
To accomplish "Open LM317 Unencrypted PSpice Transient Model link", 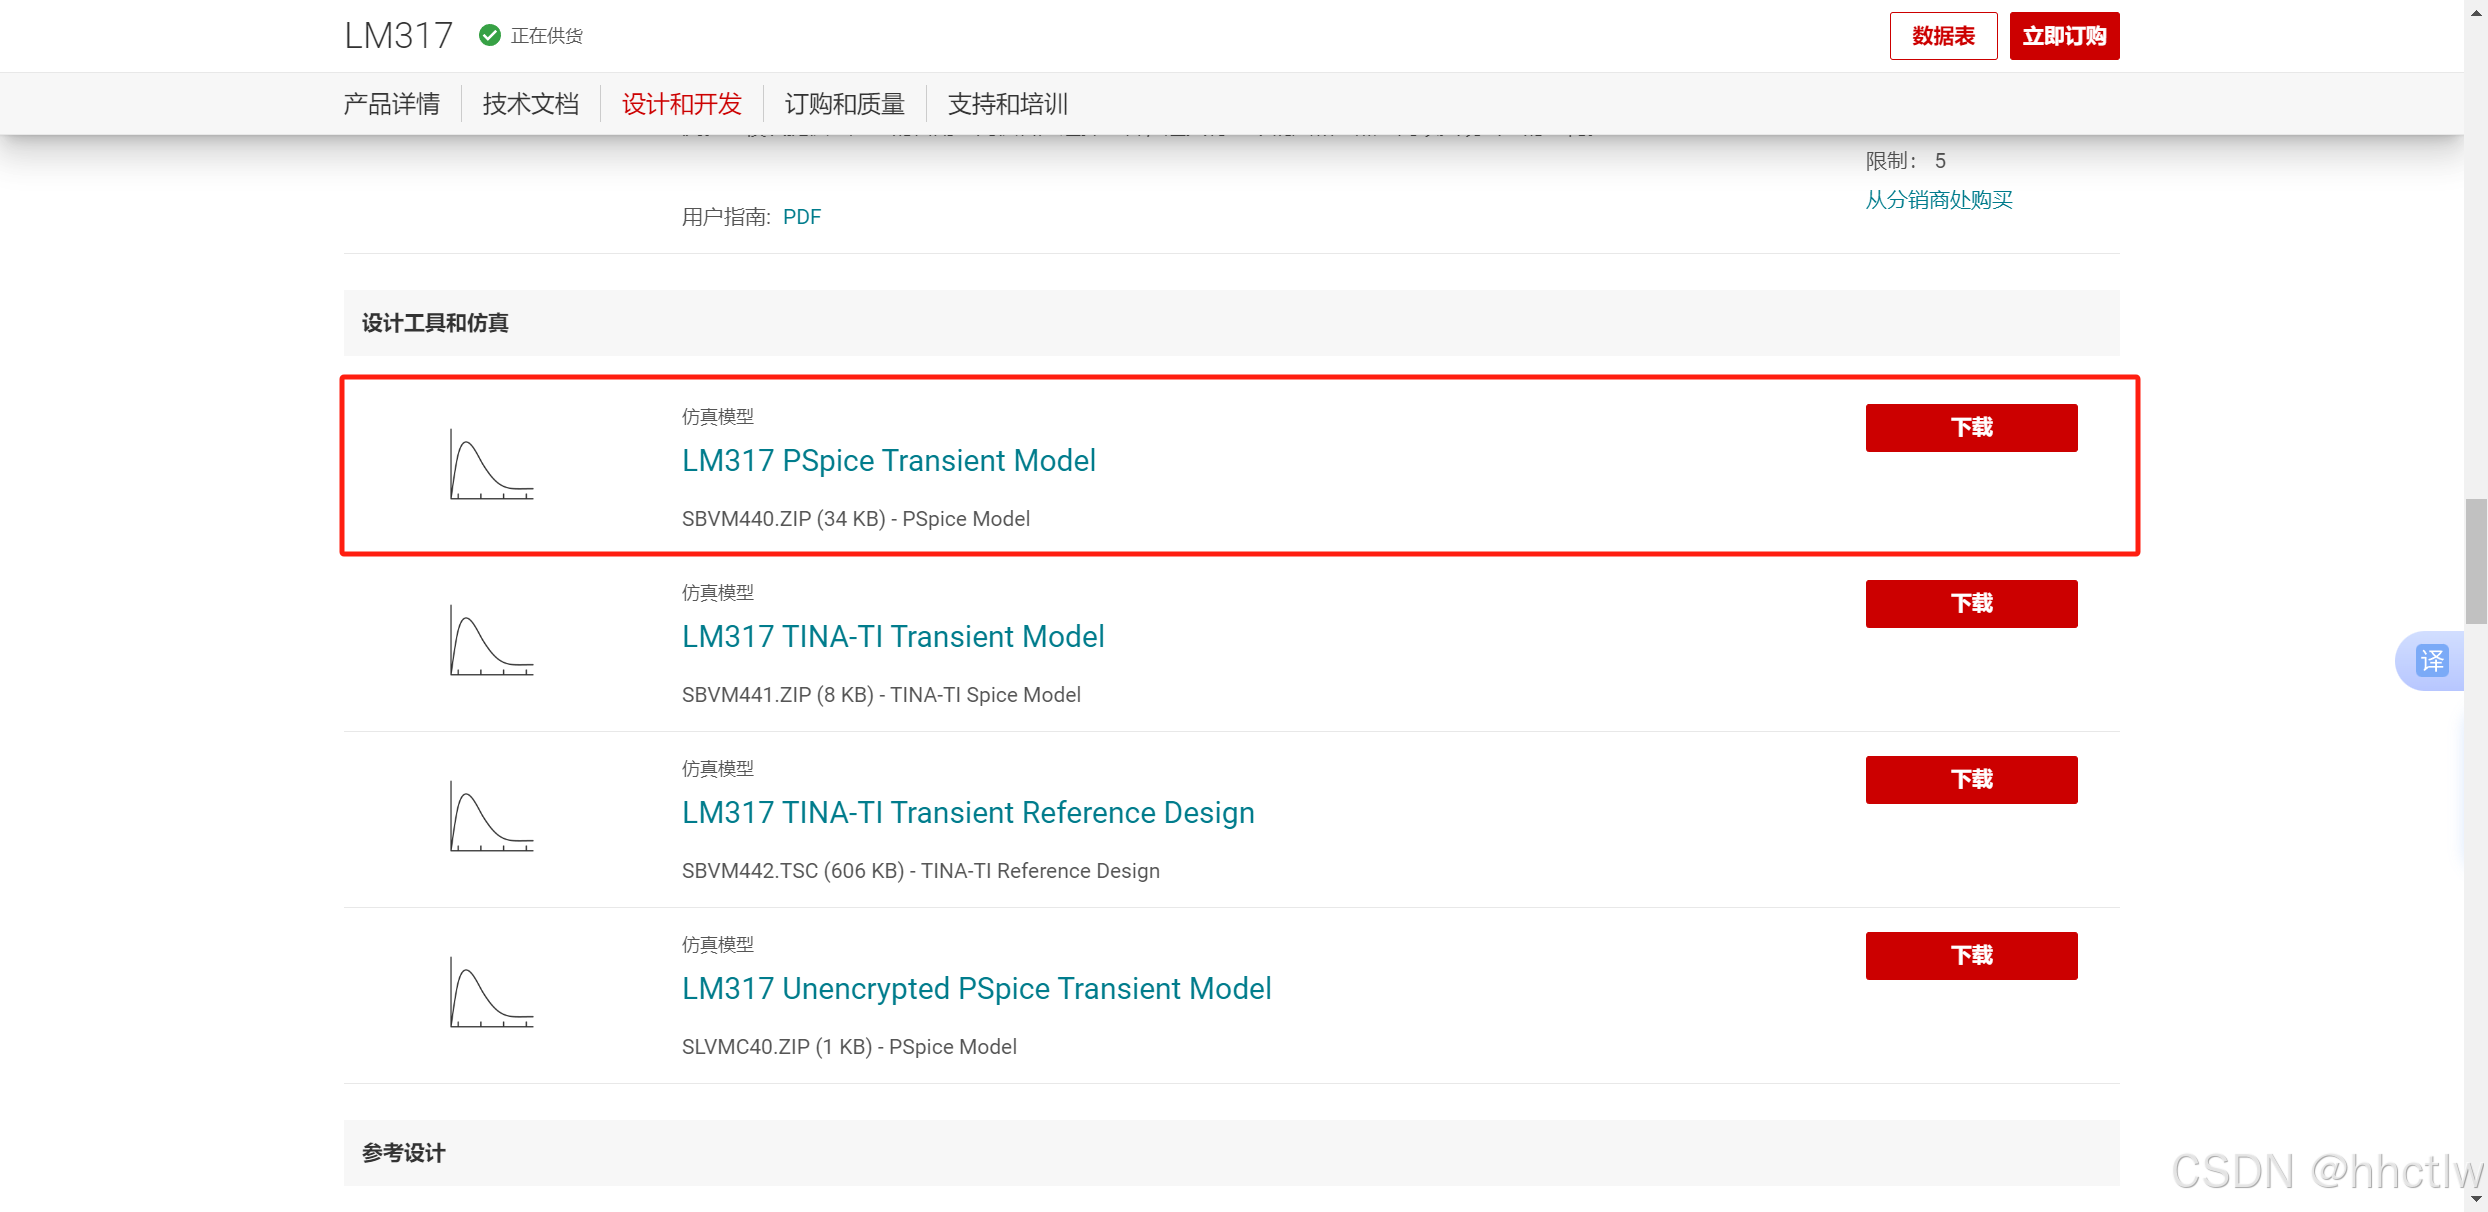I will (977, 989).
